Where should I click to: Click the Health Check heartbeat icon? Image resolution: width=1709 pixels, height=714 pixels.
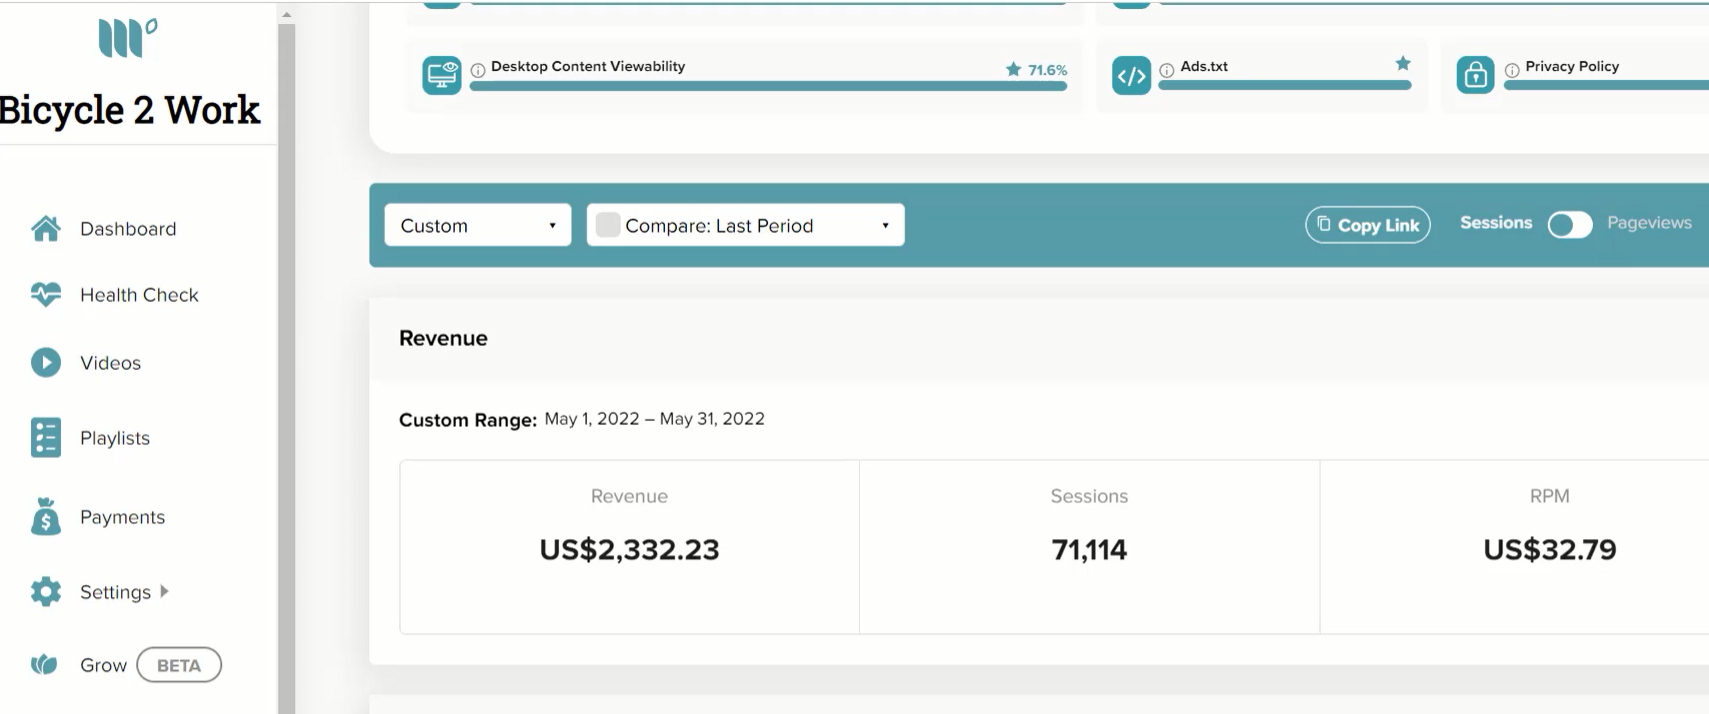pos(46,295)
